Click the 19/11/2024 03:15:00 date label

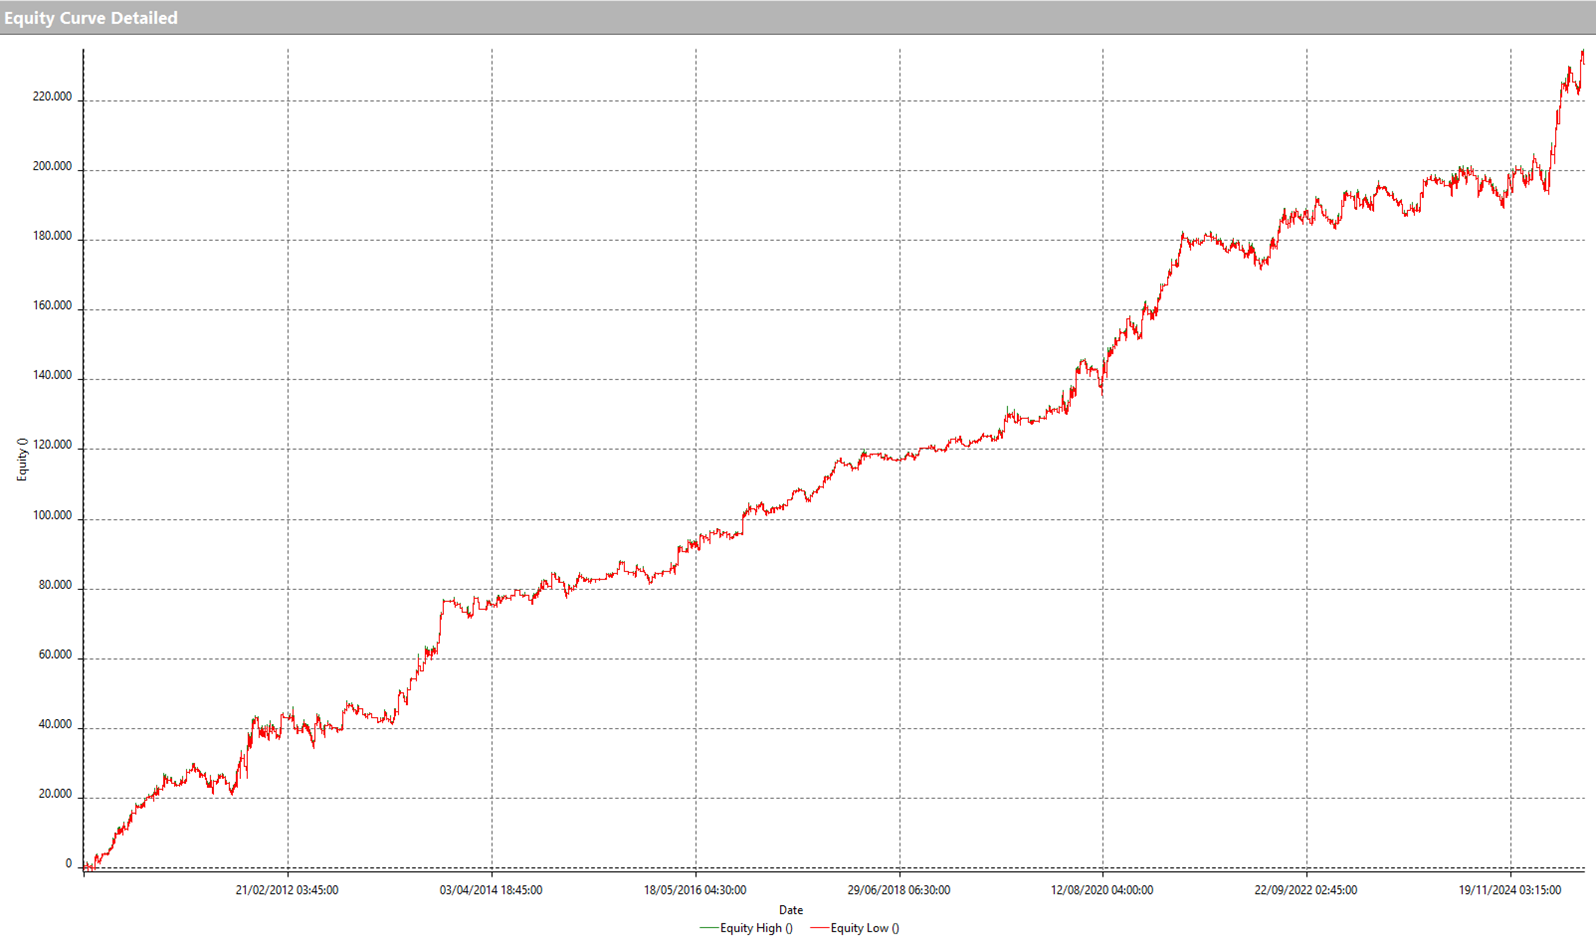1510,890
